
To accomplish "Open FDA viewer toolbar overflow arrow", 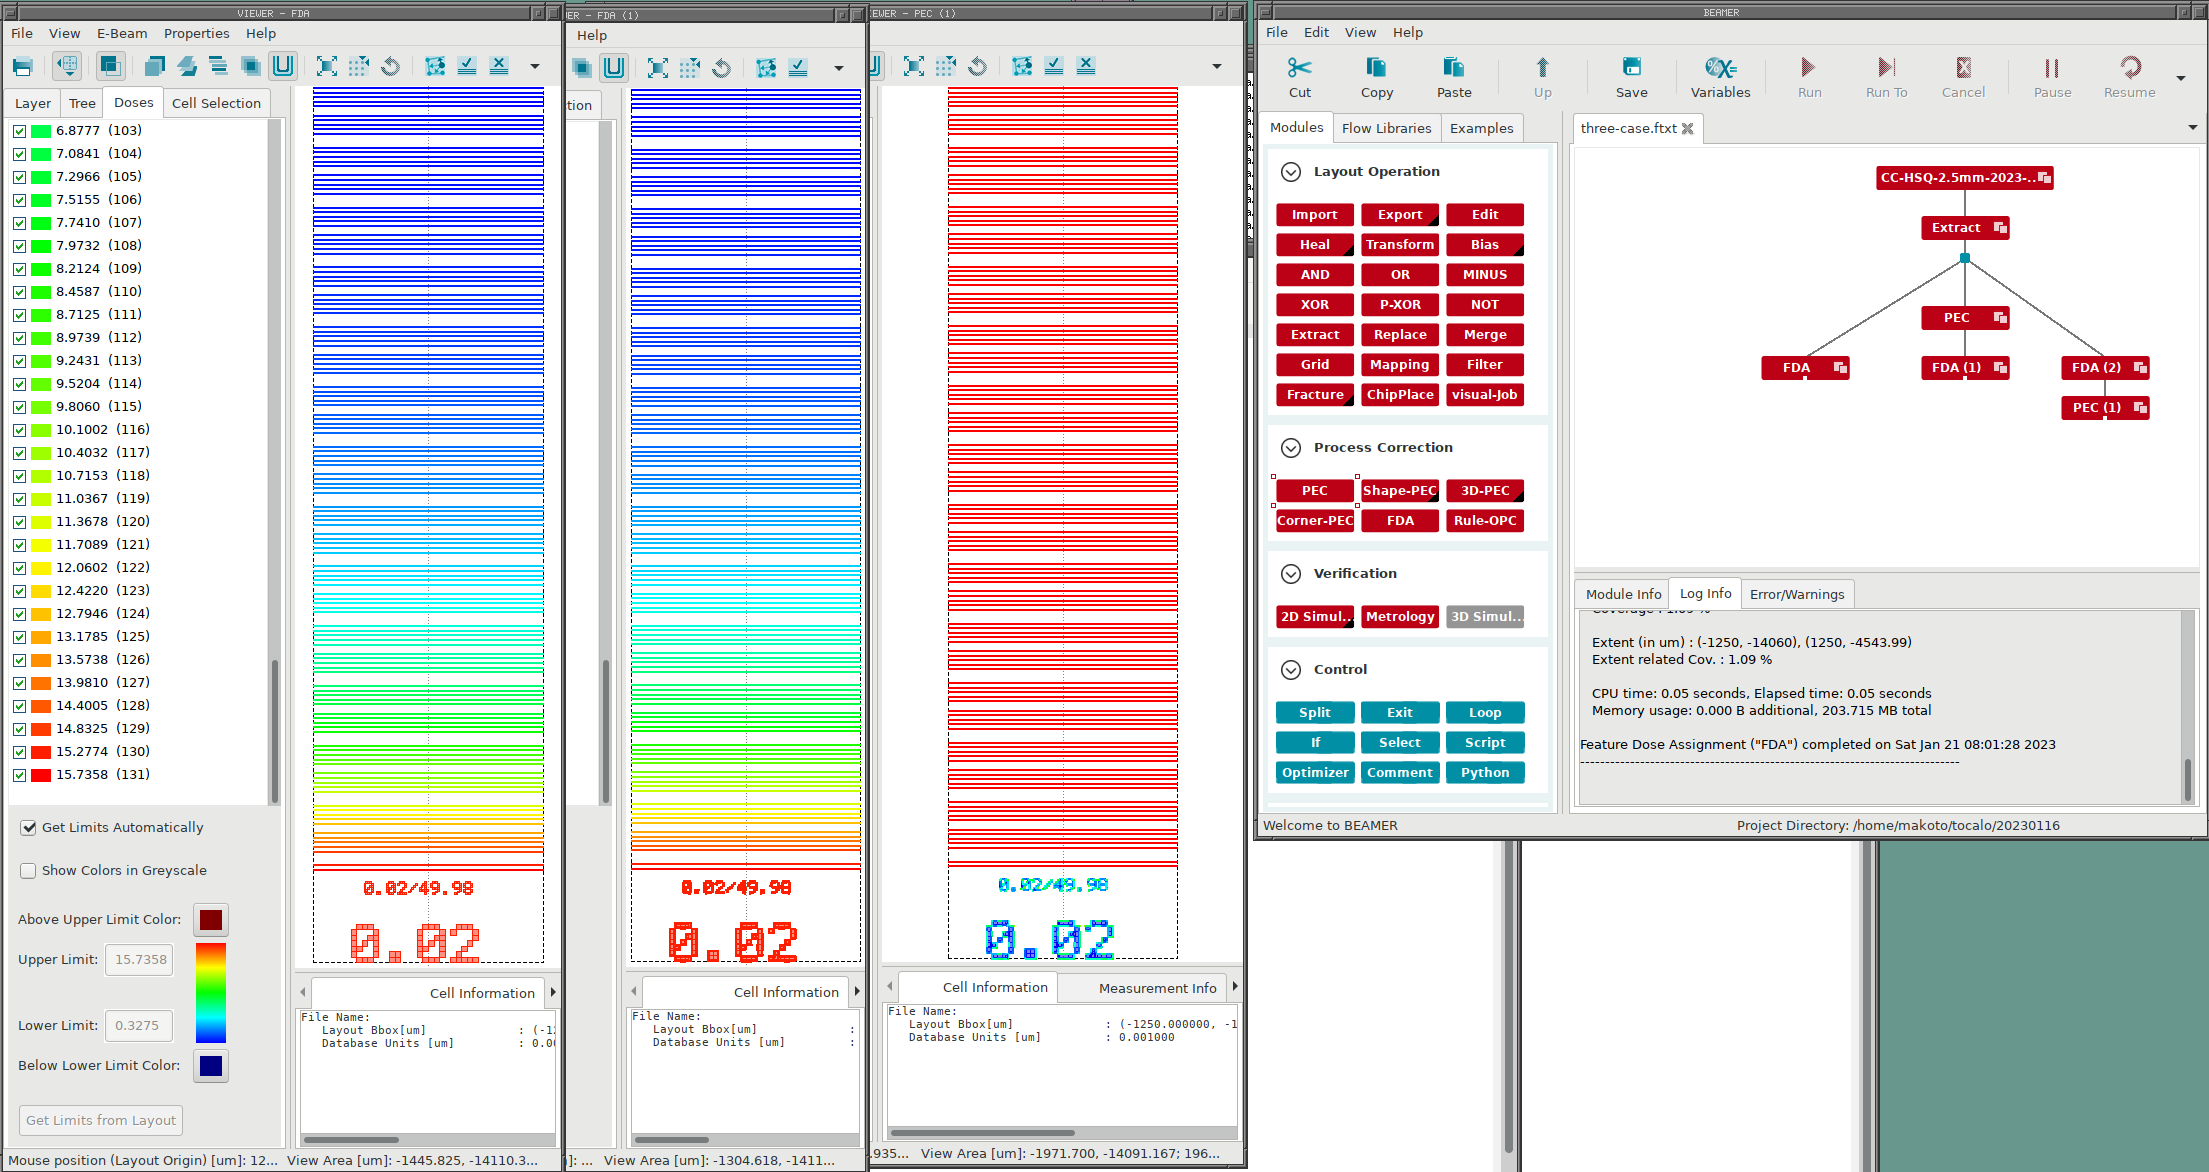I will (535, 67).
